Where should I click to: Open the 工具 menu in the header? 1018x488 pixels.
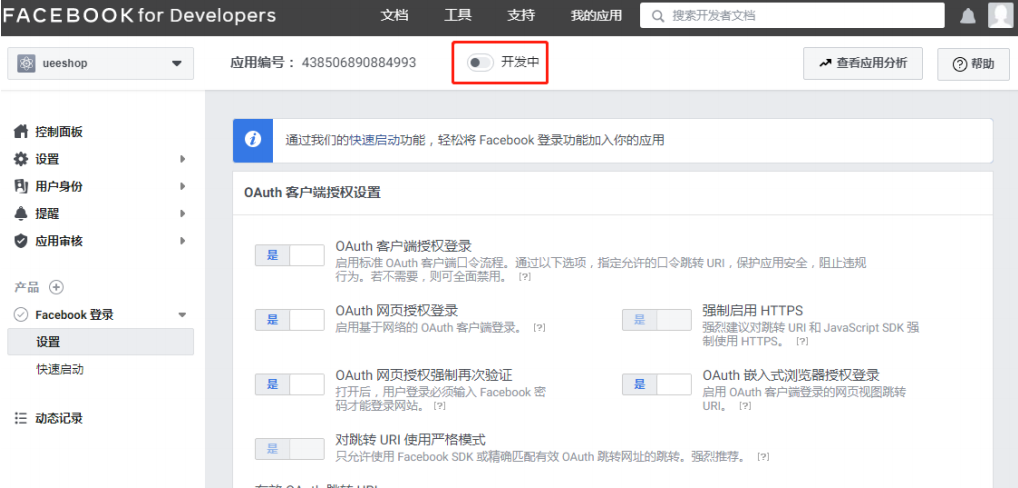458,16
